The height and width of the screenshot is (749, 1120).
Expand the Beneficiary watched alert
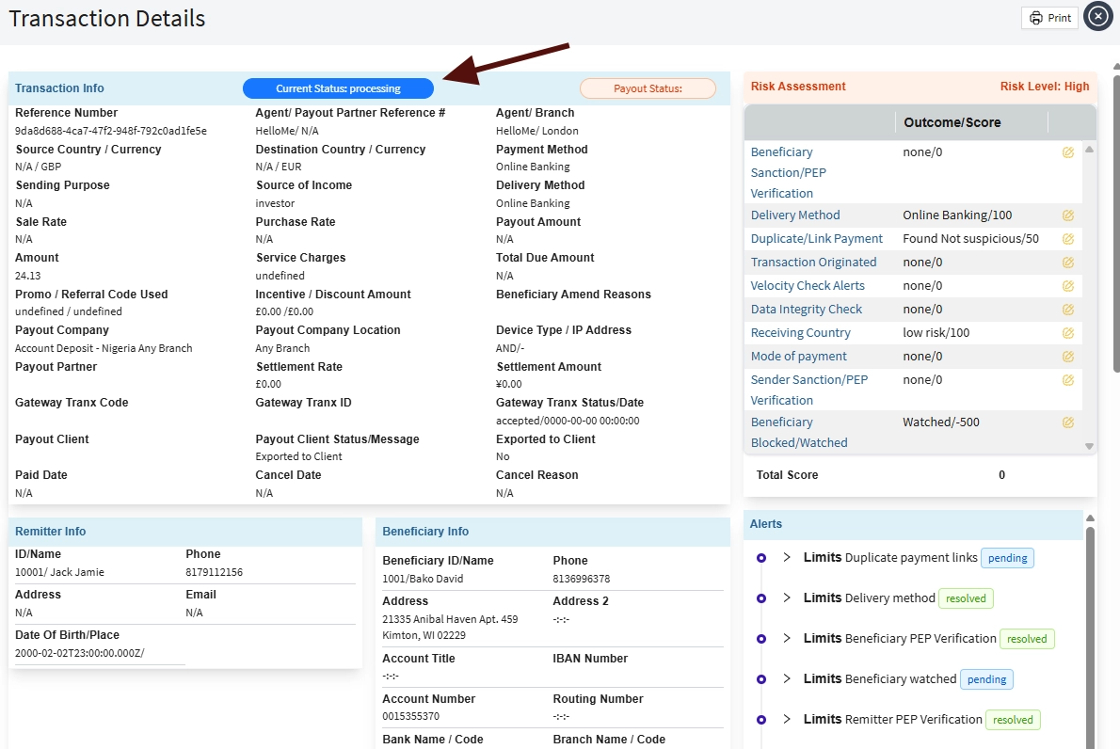[787, 679]
